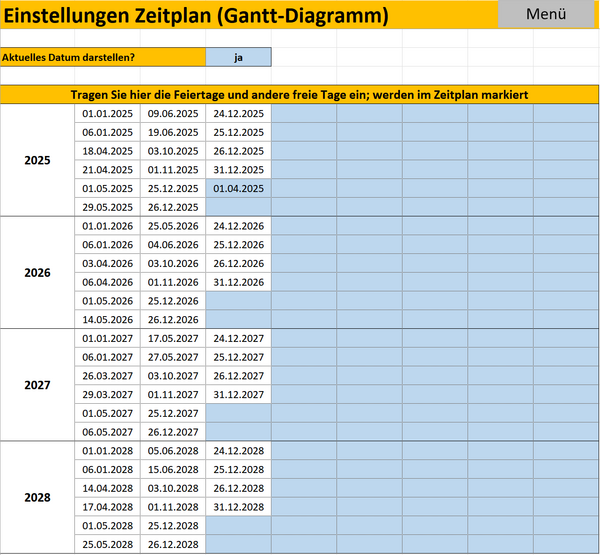Select cell containing 24.12.2027
600x555 pixels.
239,339
